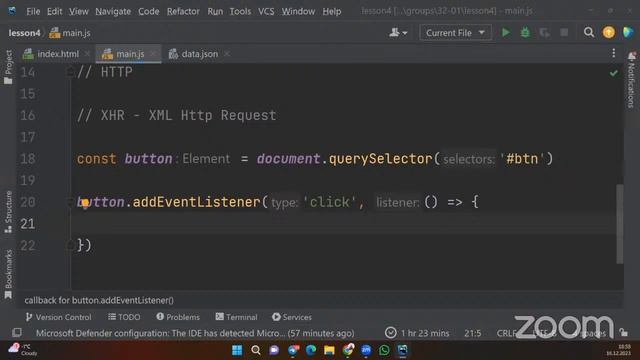Click the editor vertical scrollbar thumb
640x360 pixels.
(x=620, y=224)
